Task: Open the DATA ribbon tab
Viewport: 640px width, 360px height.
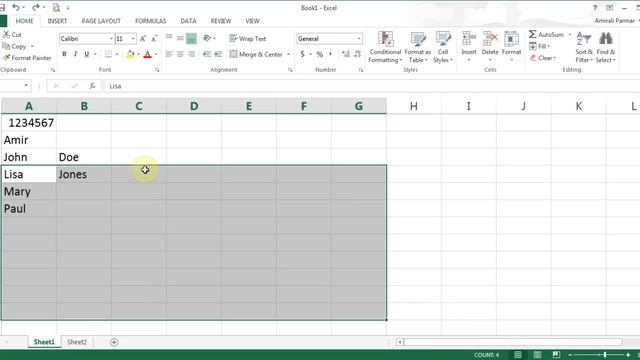Action: pyautogui.click(x=188, y=21)
